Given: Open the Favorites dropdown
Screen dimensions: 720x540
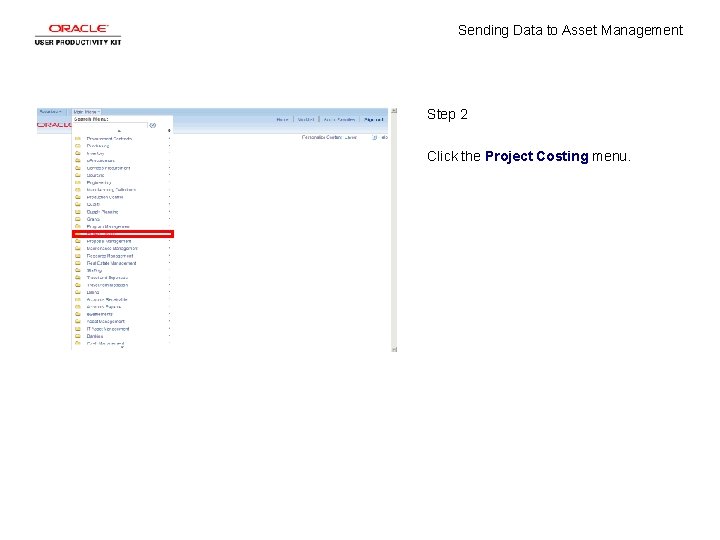Looking at the screenshot, I should pyautogui.click(x=50, y=112).
